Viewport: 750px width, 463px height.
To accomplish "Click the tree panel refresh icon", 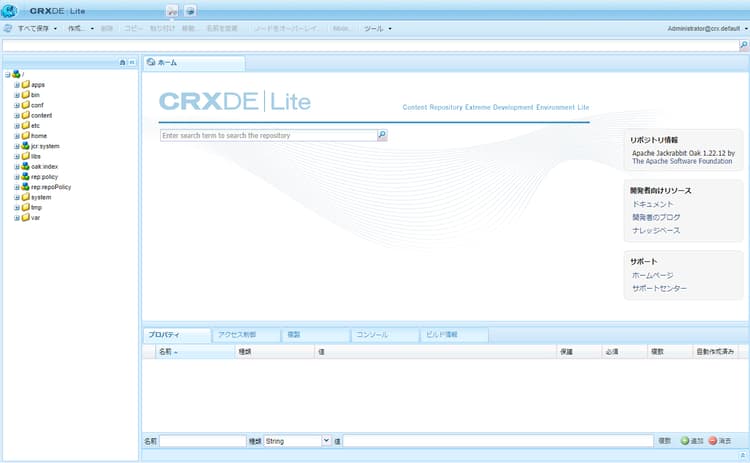I will coord(122,62).
